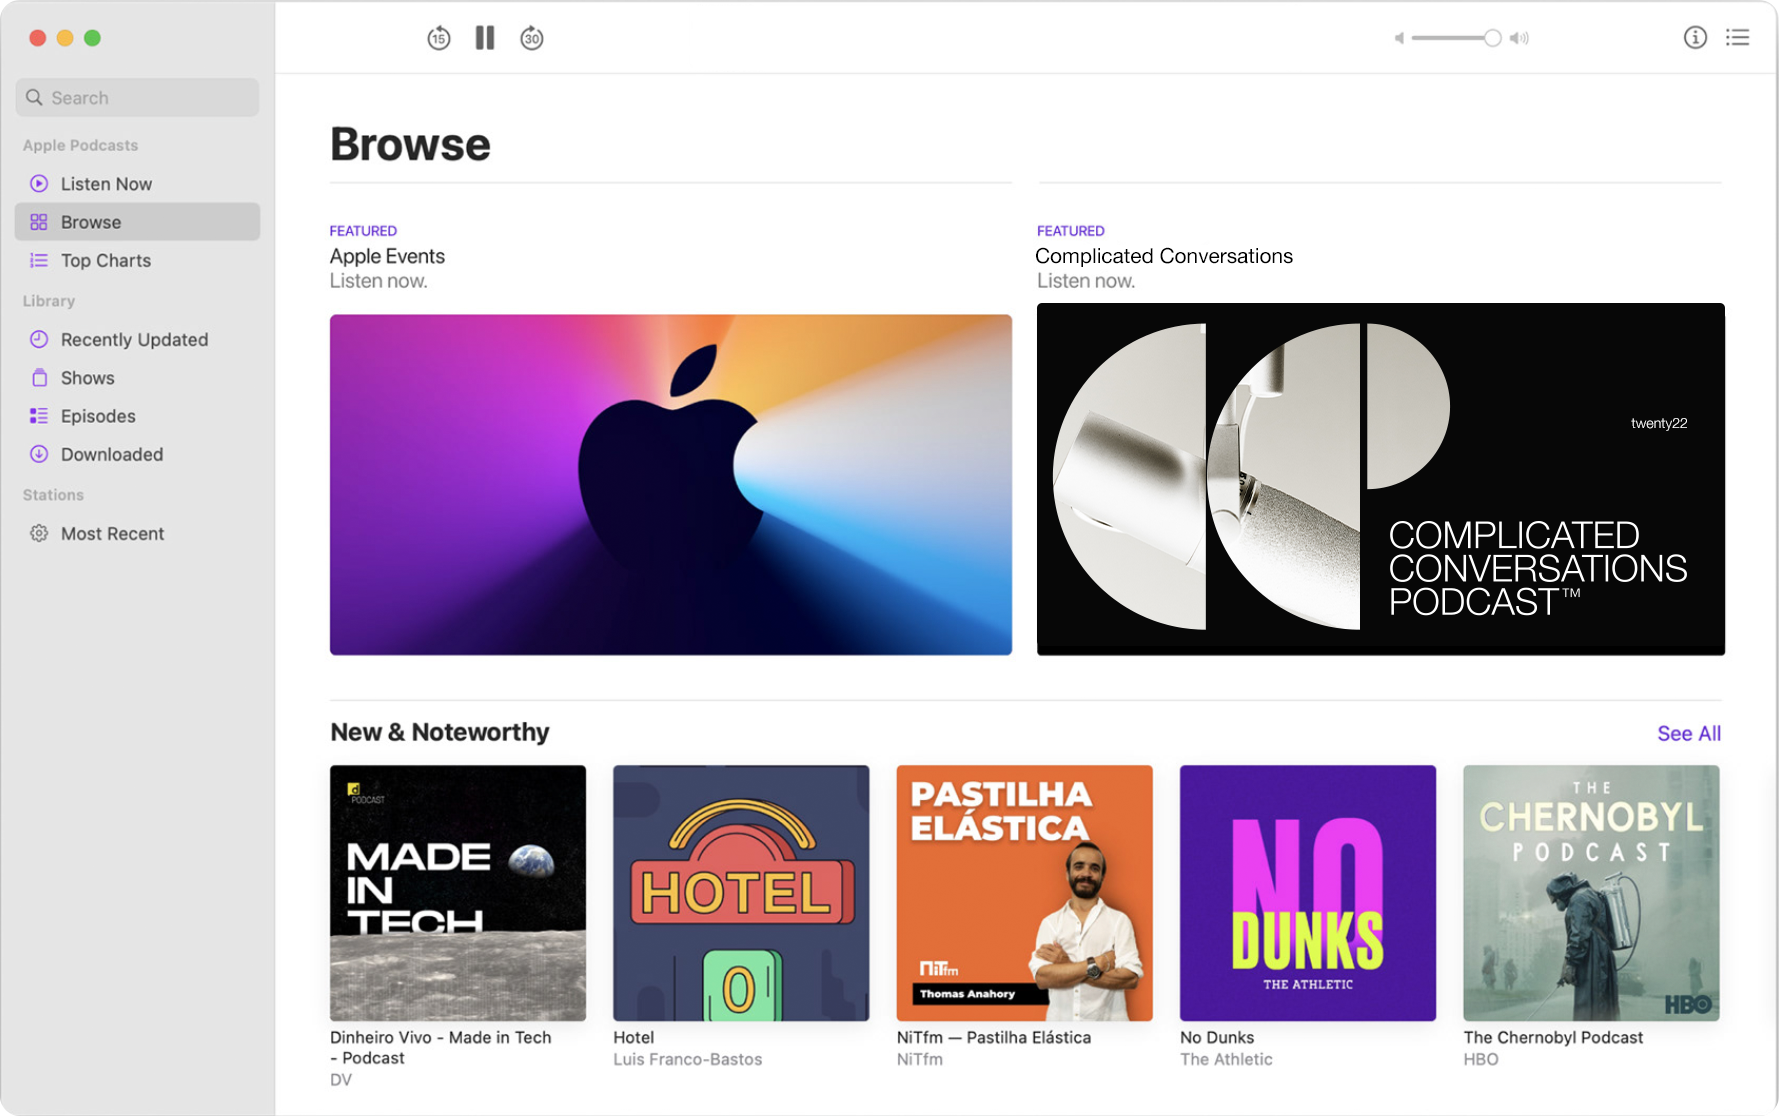Click See All for New & Noteworthy
The width and height of the screenshot is (1779, 1116).
point(1689,733)
